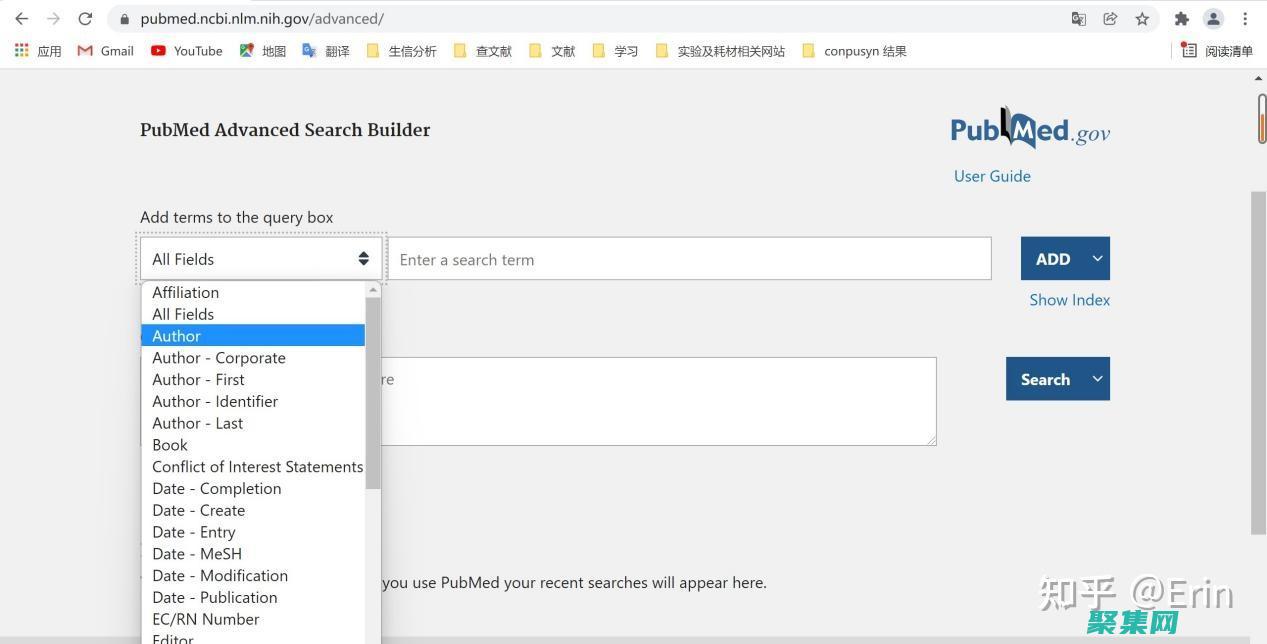Image resolution: width=1267 pixels, height=644 pixels.
Task: Click the All Fields field selector
Action: pyautogui.click(x=260, y=259)
